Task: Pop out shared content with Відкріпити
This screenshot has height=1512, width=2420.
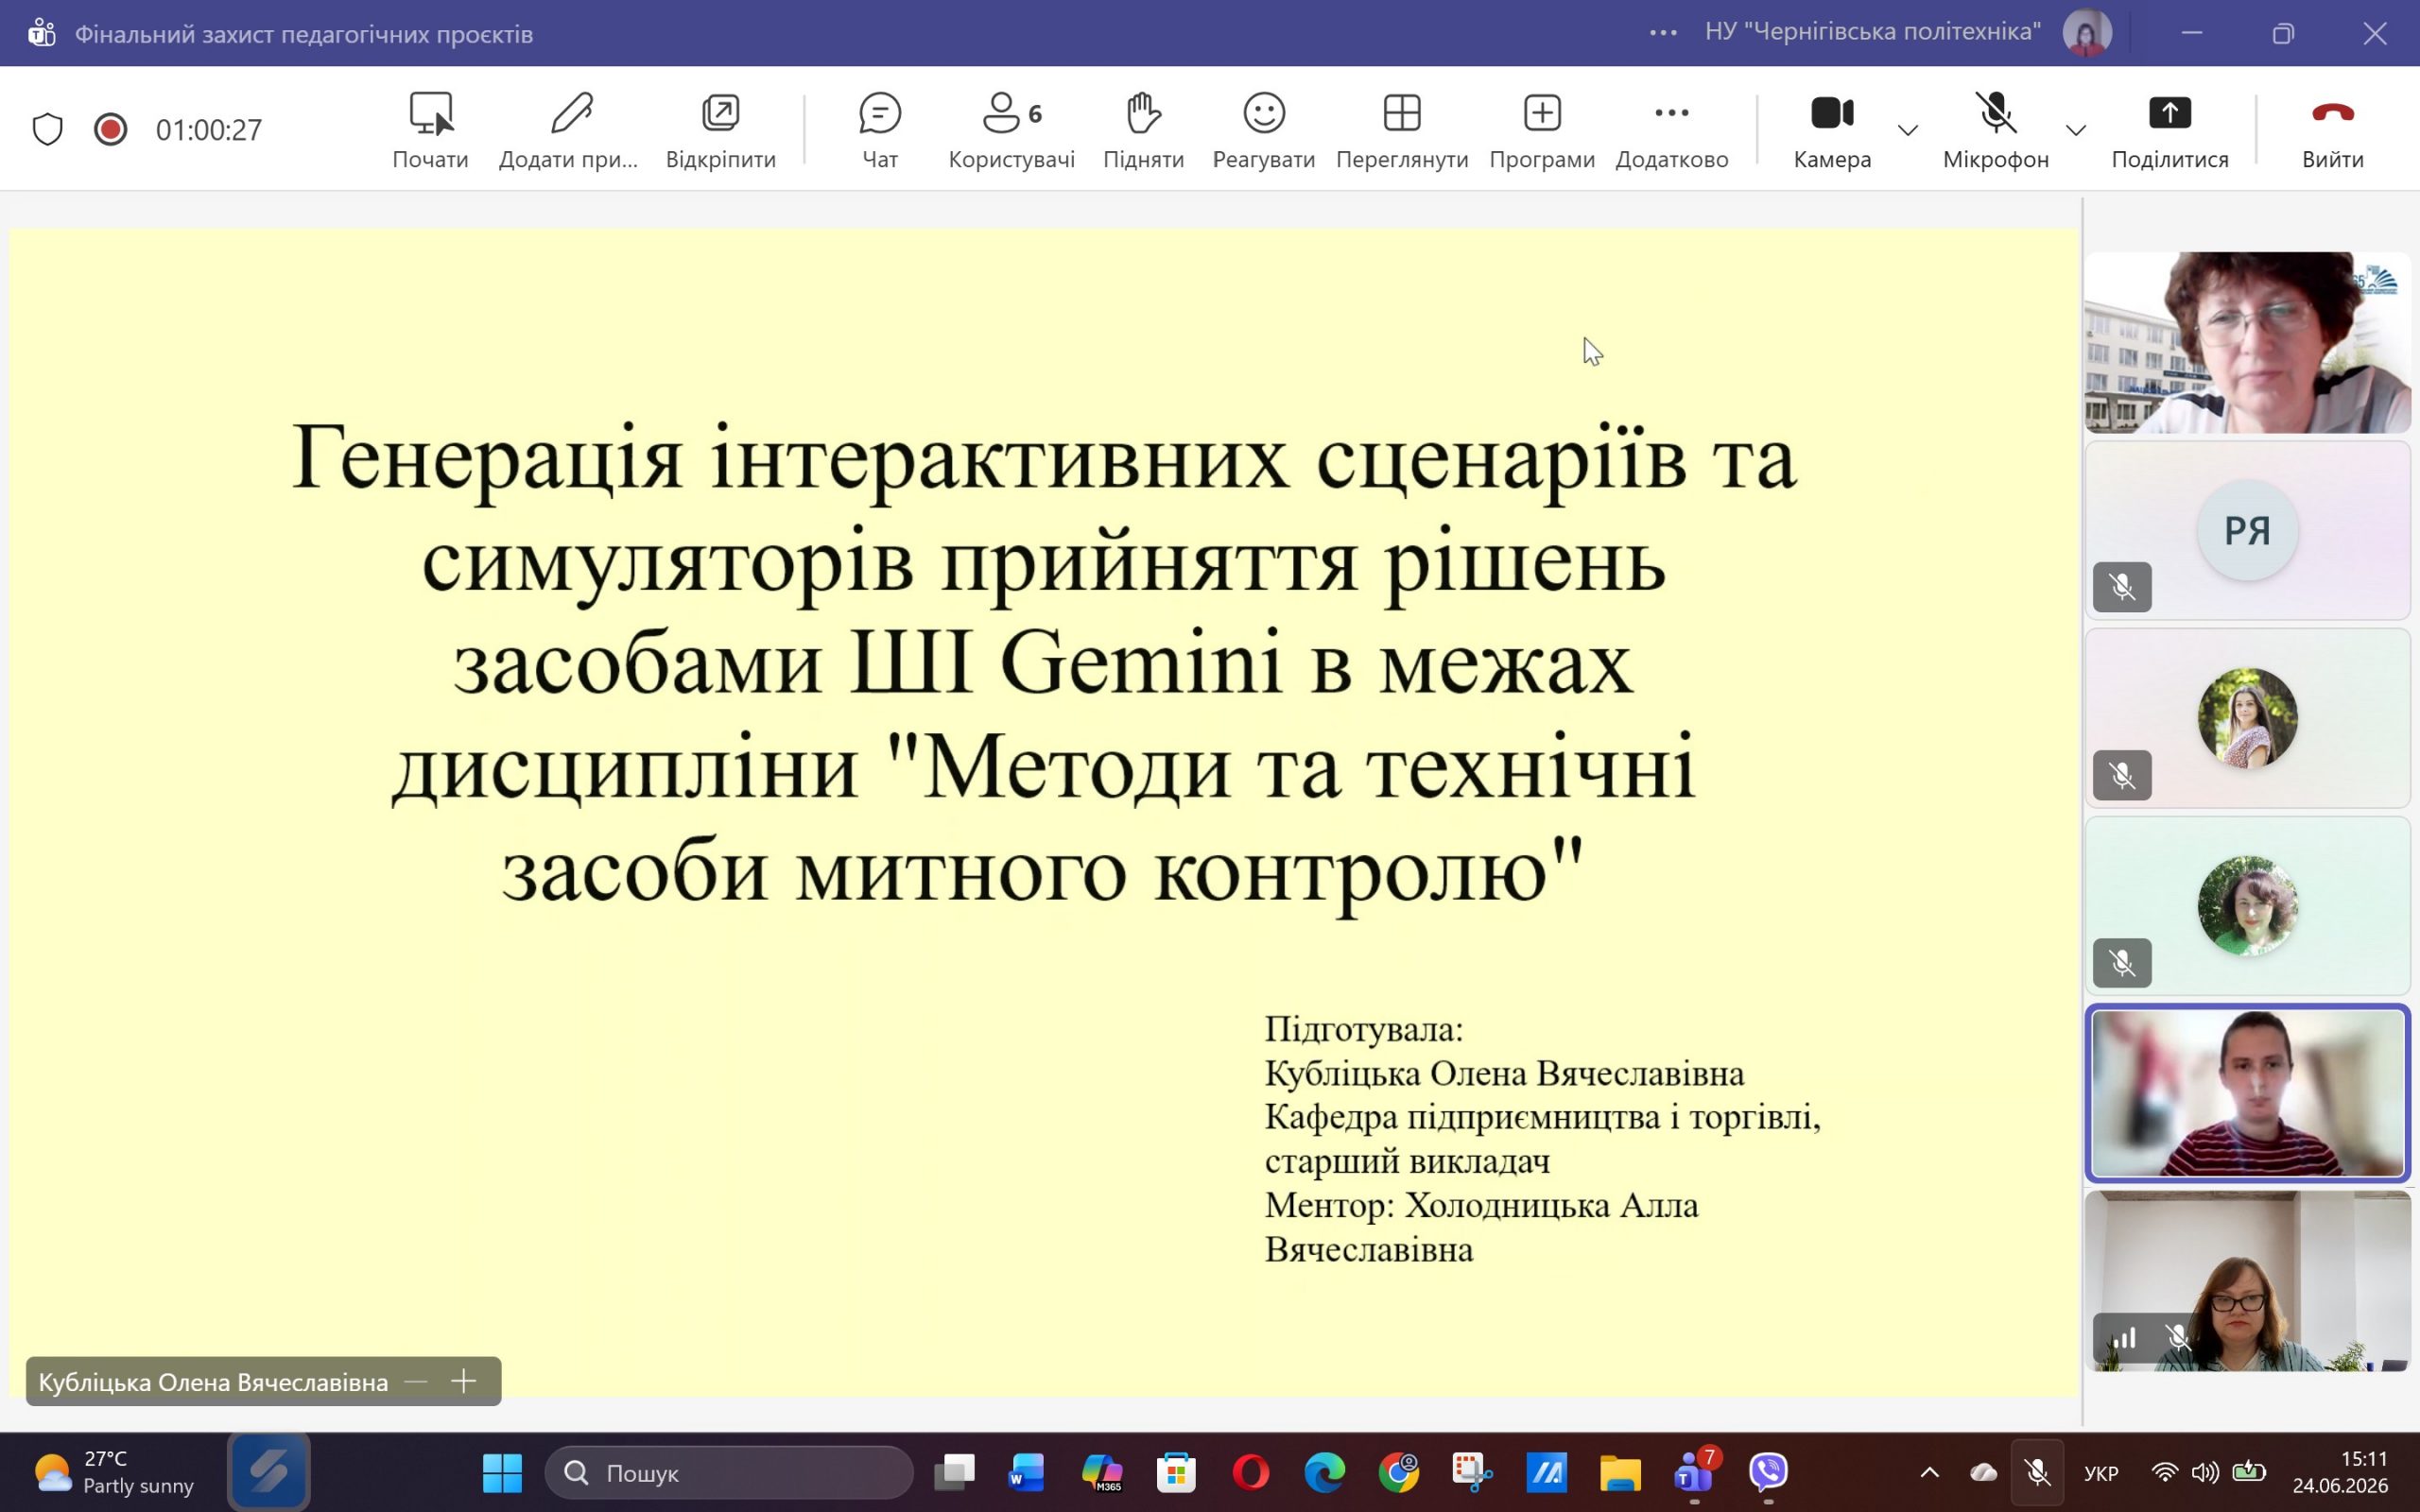Action: point(721,130)
